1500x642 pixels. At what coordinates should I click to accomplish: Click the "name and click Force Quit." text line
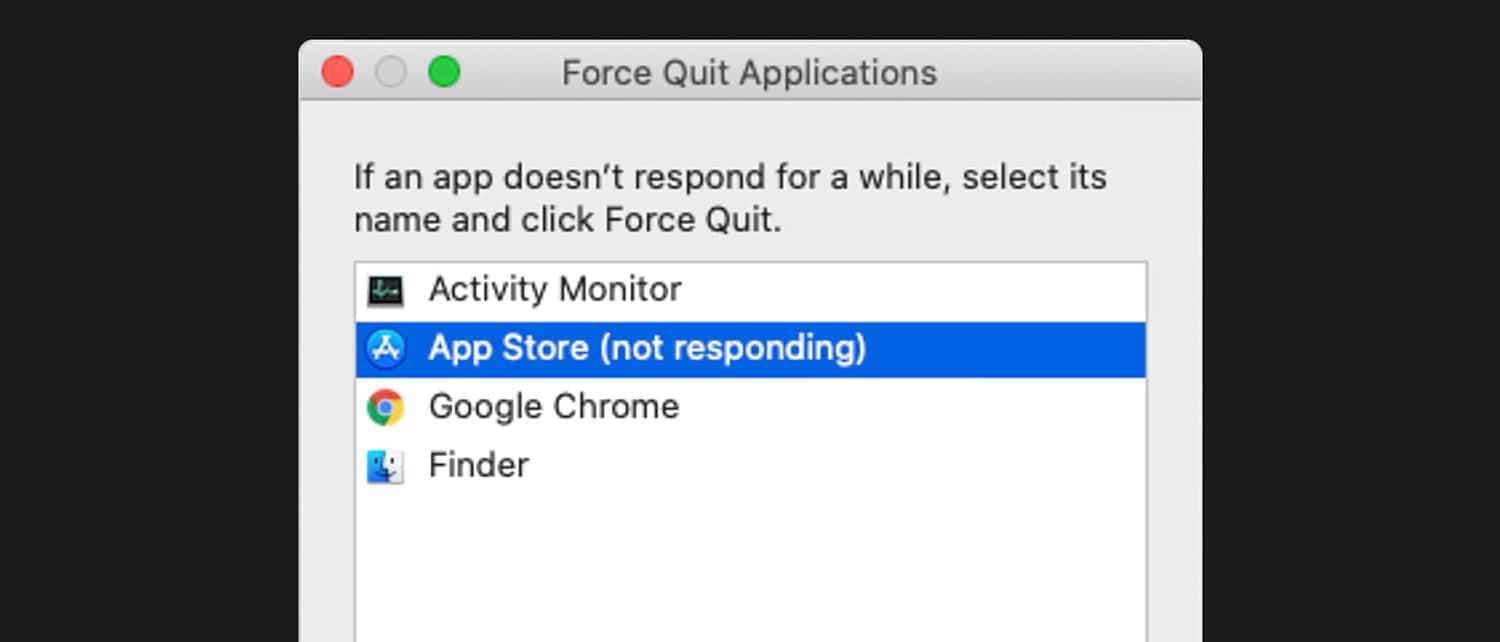(568, 220)
